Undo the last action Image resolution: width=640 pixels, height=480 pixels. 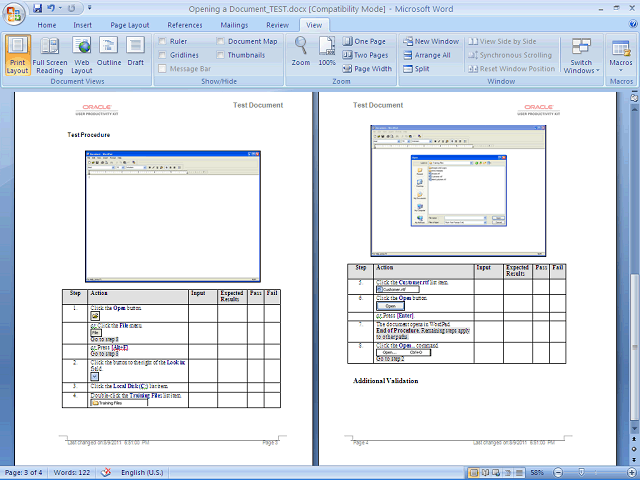pyautogui.click(x=51, y=8)
